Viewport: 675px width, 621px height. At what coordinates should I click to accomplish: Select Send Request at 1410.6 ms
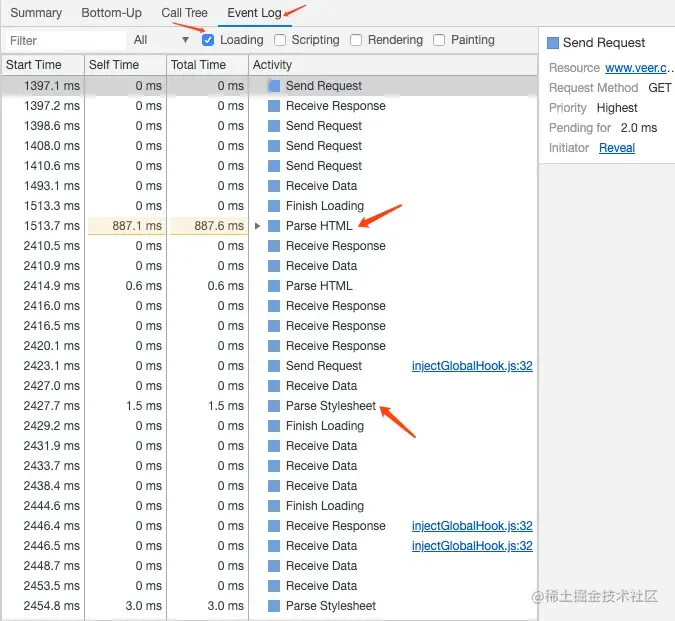(x=269, y=166)
